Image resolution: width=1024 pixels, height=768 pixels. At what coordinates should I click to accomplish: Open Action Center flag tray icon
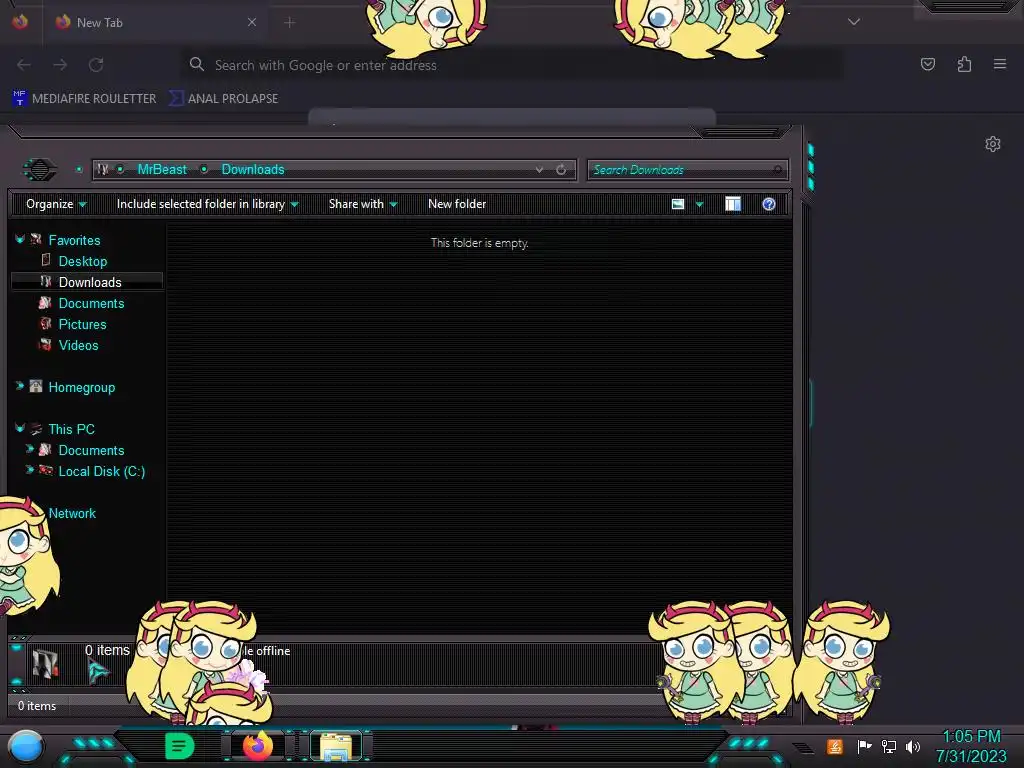coord(864,746)
